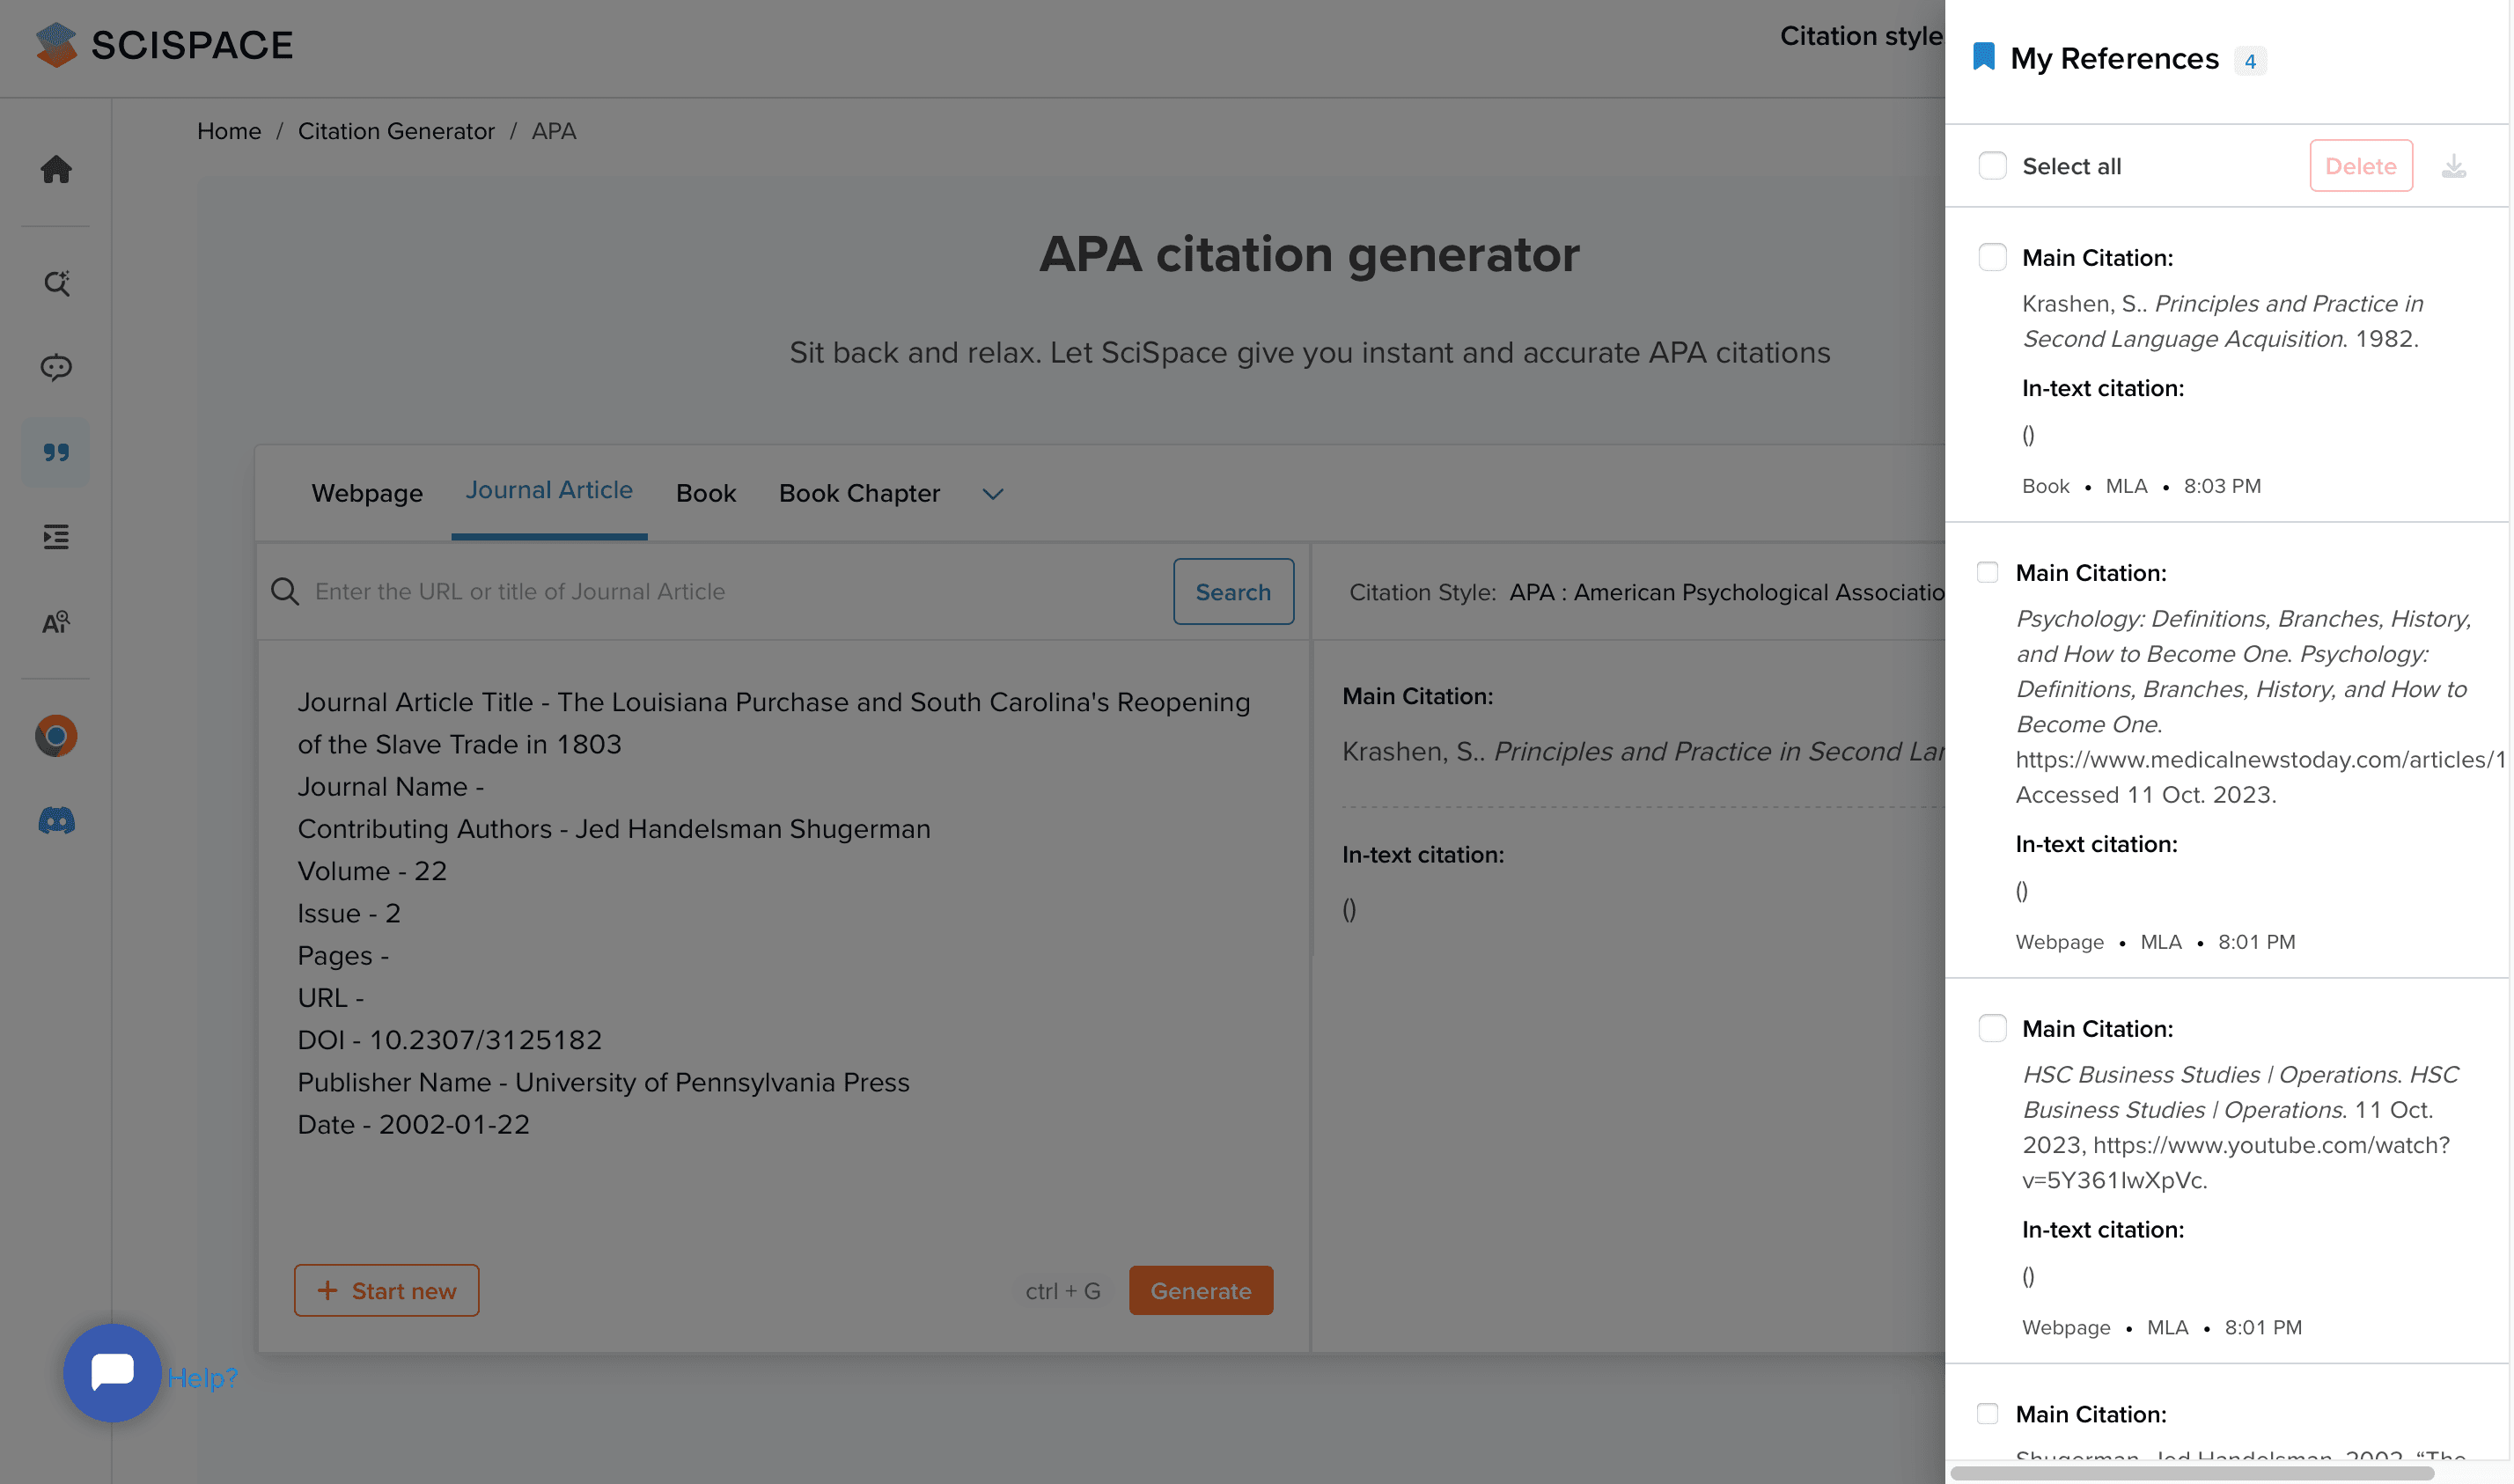Click the Start new button
This screenshot has height=1484, width=2514.
pos(386,1290)
